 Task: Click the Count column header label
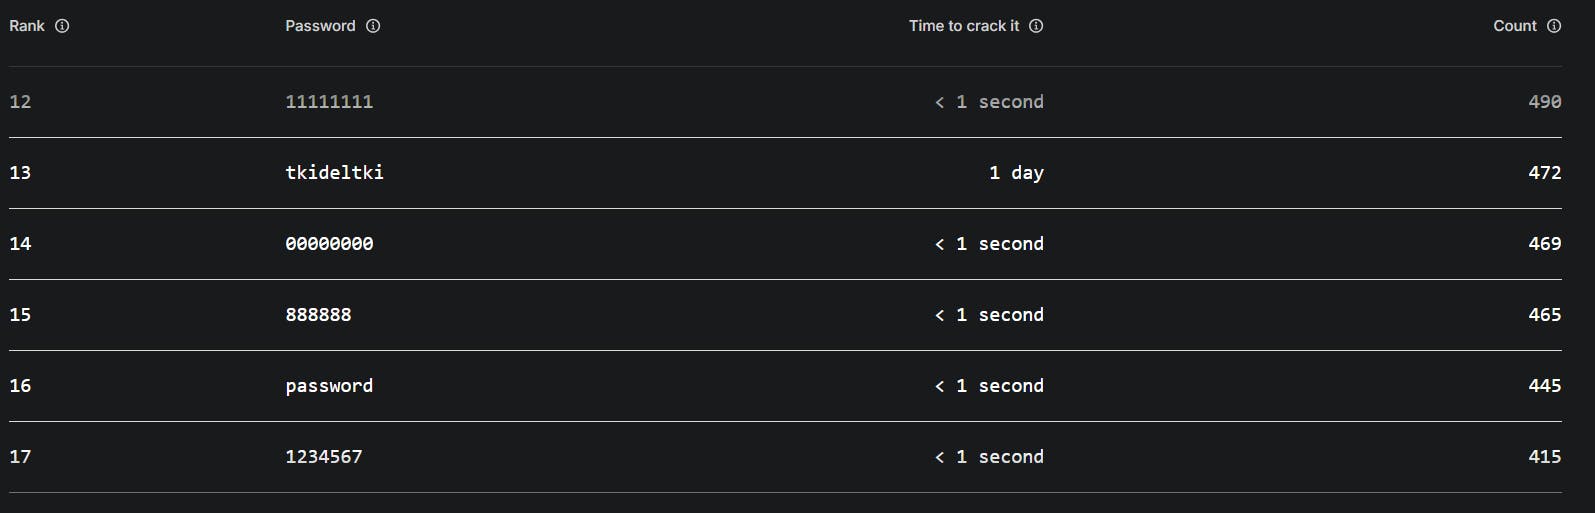point(1514,26)
